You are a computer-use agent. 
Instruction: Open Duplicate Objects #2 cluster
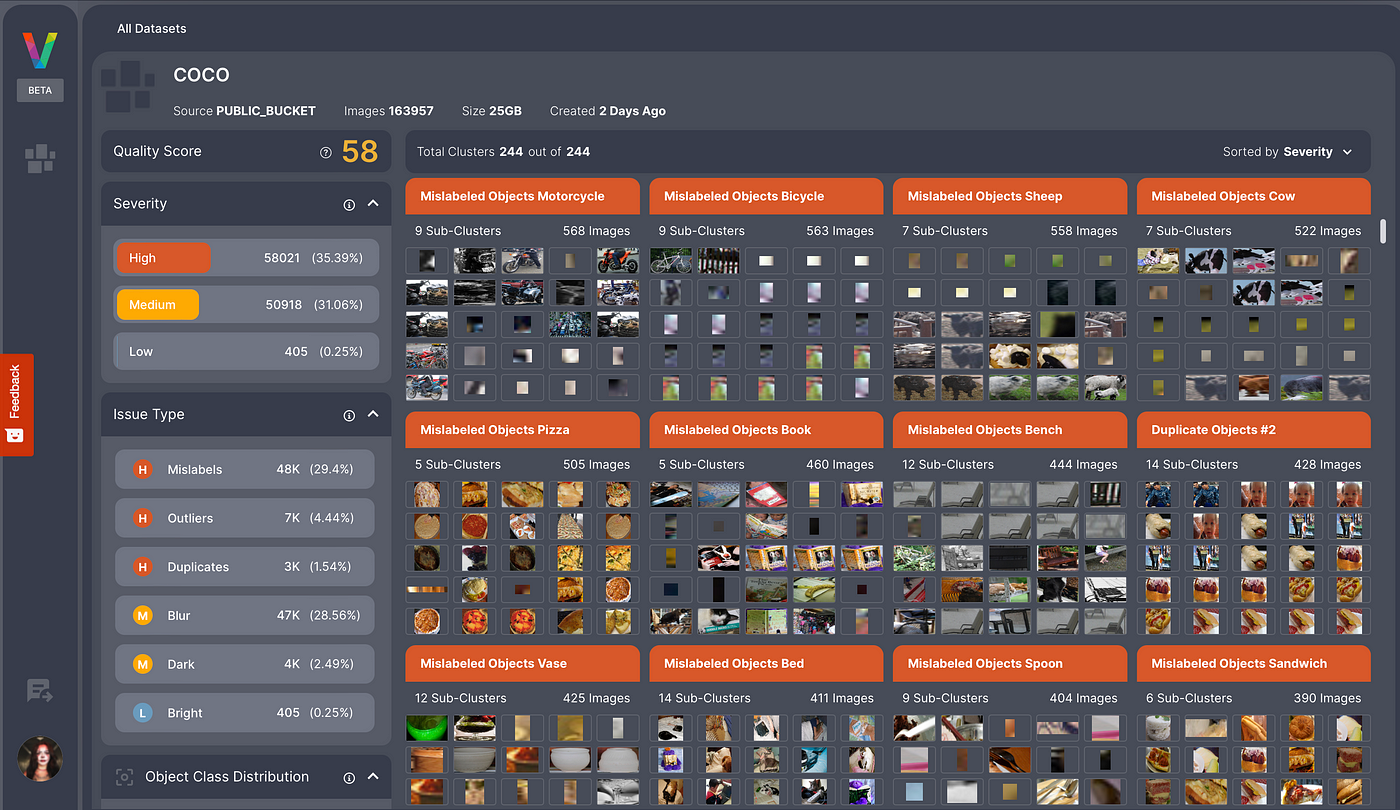tap(1254, 430)
